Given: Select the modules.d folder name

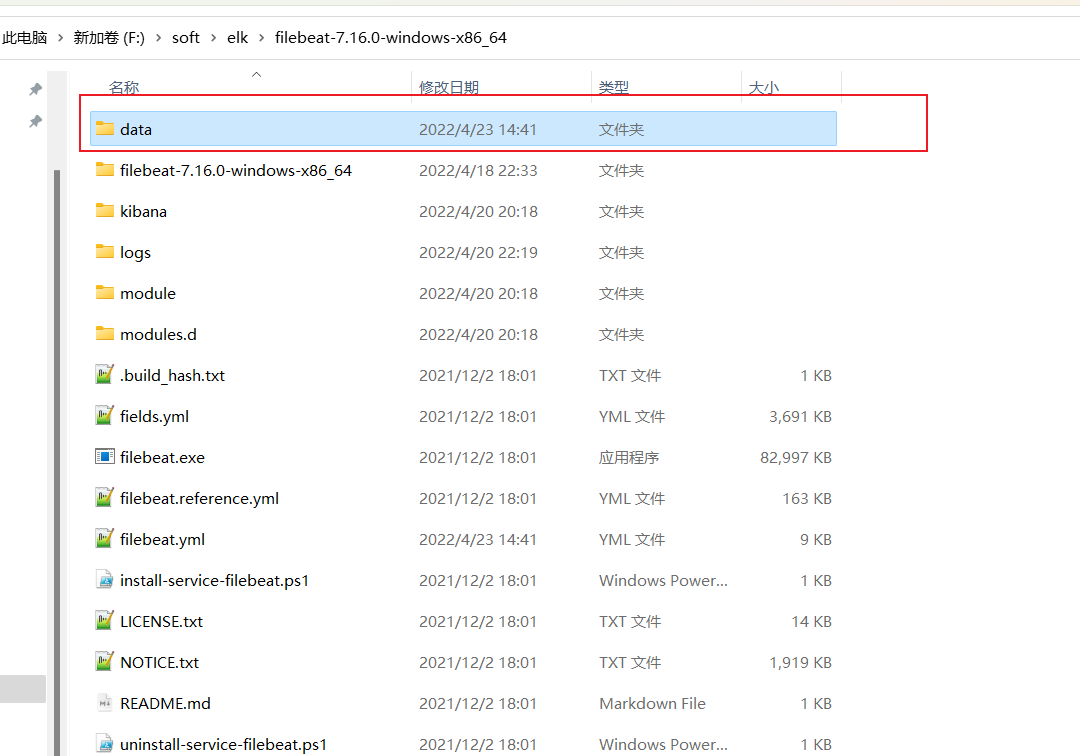Looking at the screenshot, I should tap(158, 335).
